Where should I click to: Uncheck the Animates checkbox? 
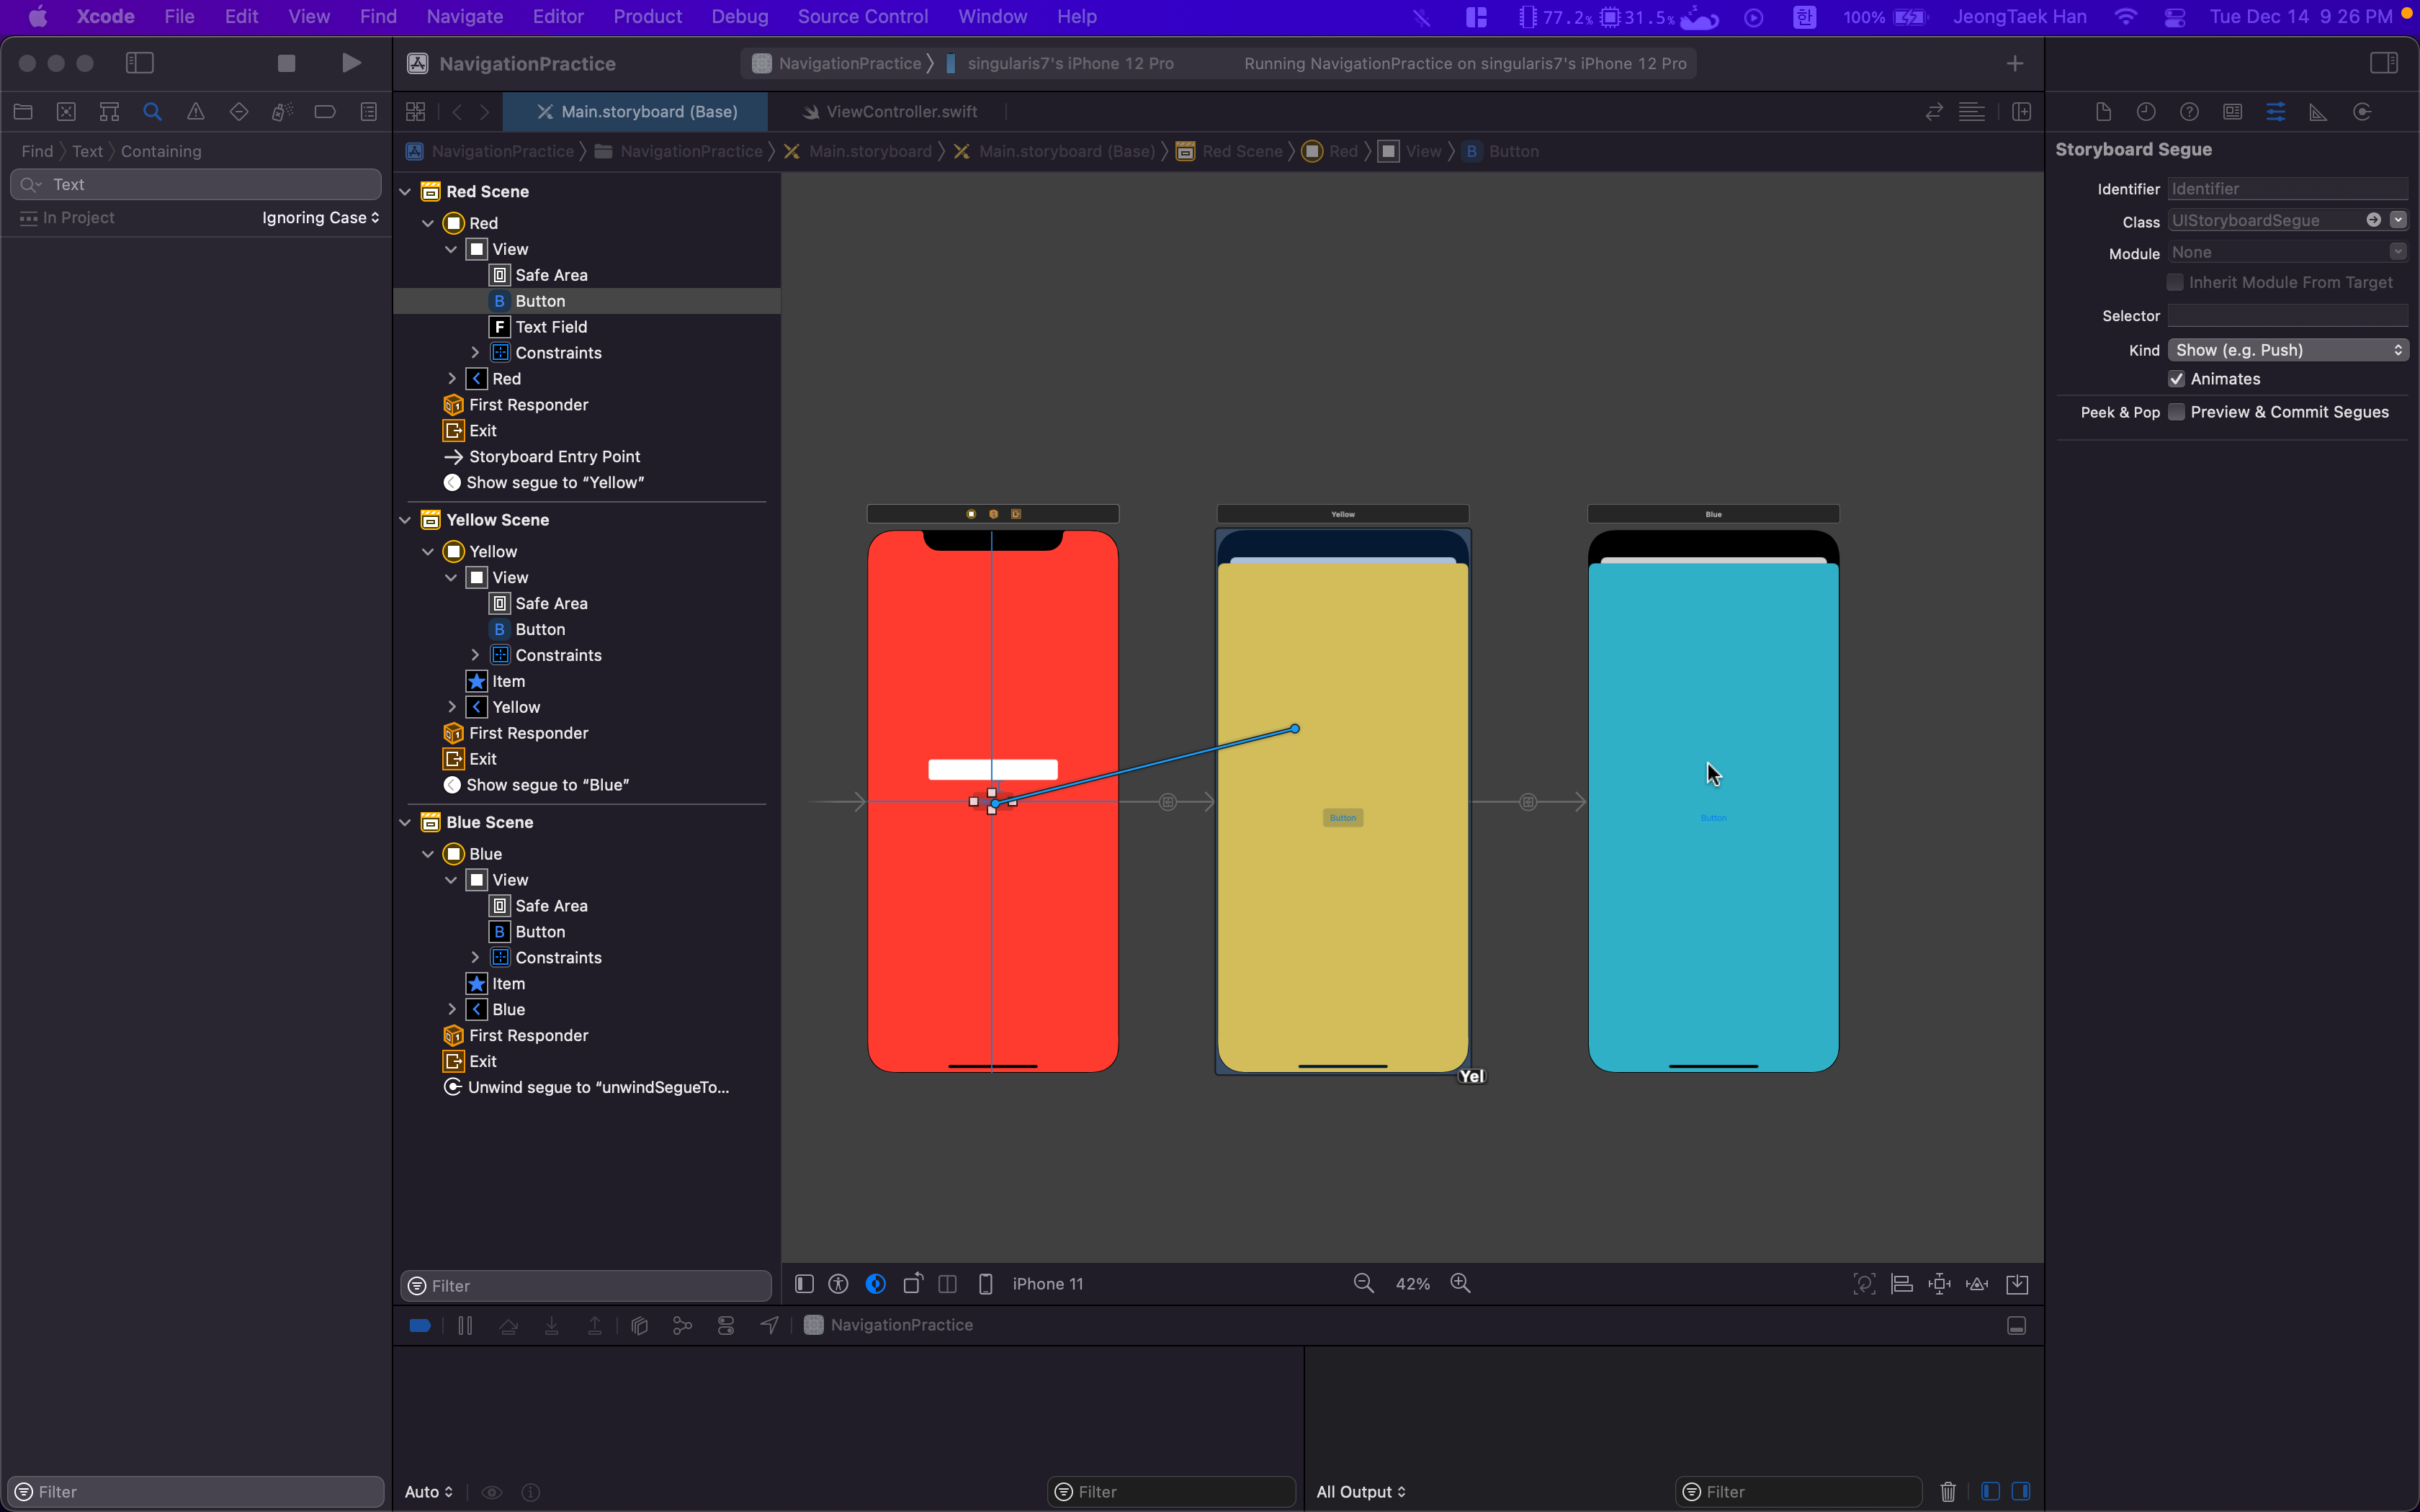pos(2176,379)
